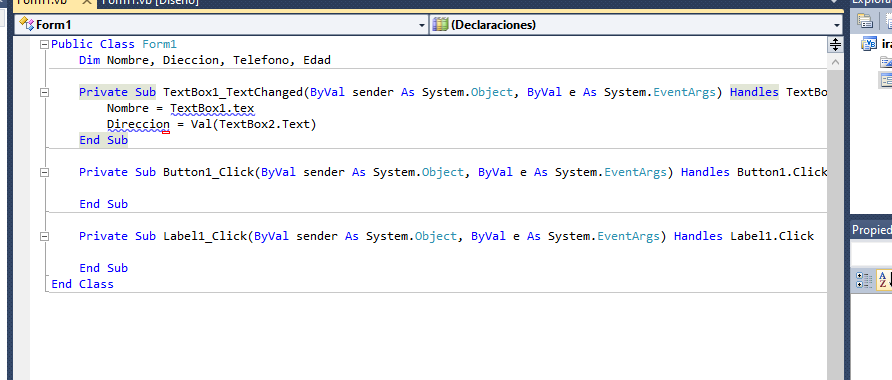Click the Form1 class icon in the dropdown
Viewport: 892px width, 380px height.
coord(26,24)
